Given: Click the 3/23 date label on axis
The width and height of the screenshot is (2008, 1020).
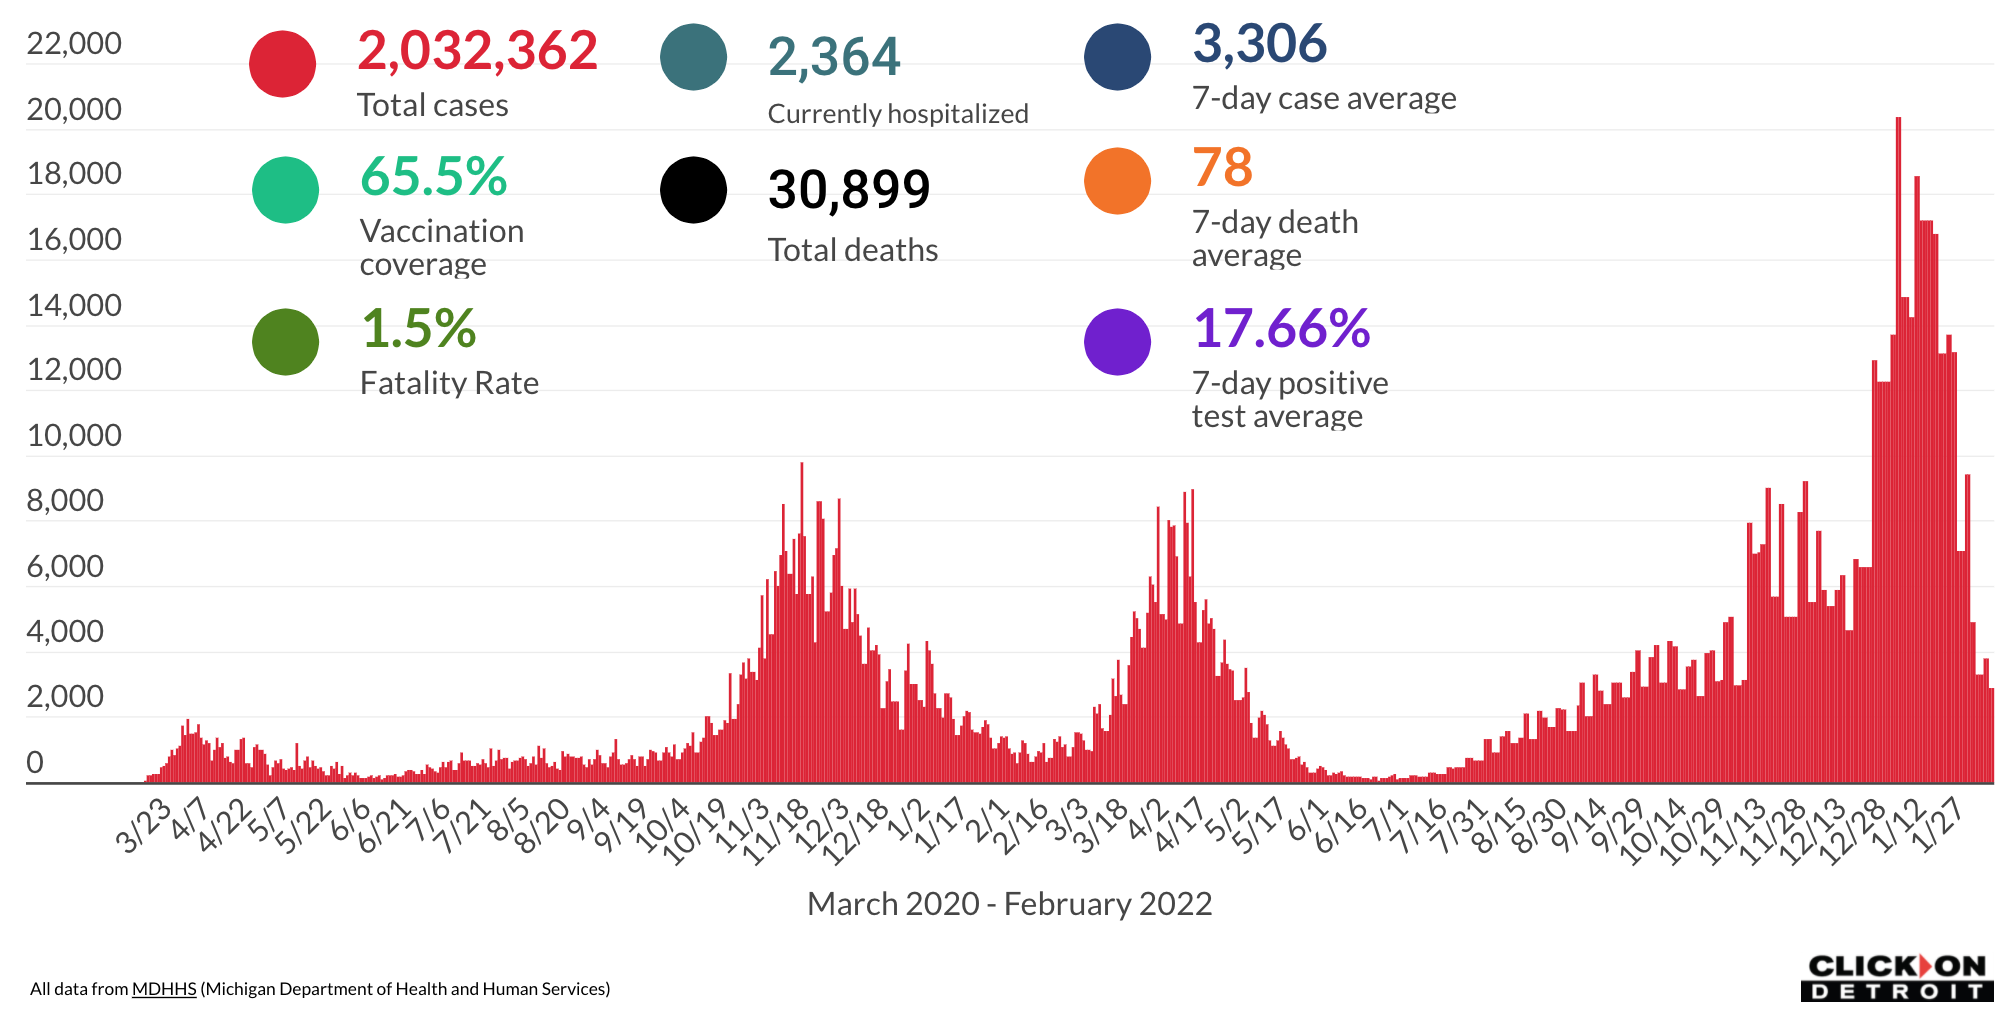Looking at the screenshot, I should [145, 826].
